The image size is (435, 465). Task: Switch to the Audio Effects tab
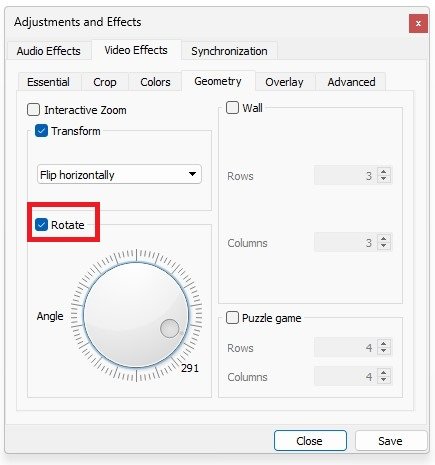tap(49, 51)
